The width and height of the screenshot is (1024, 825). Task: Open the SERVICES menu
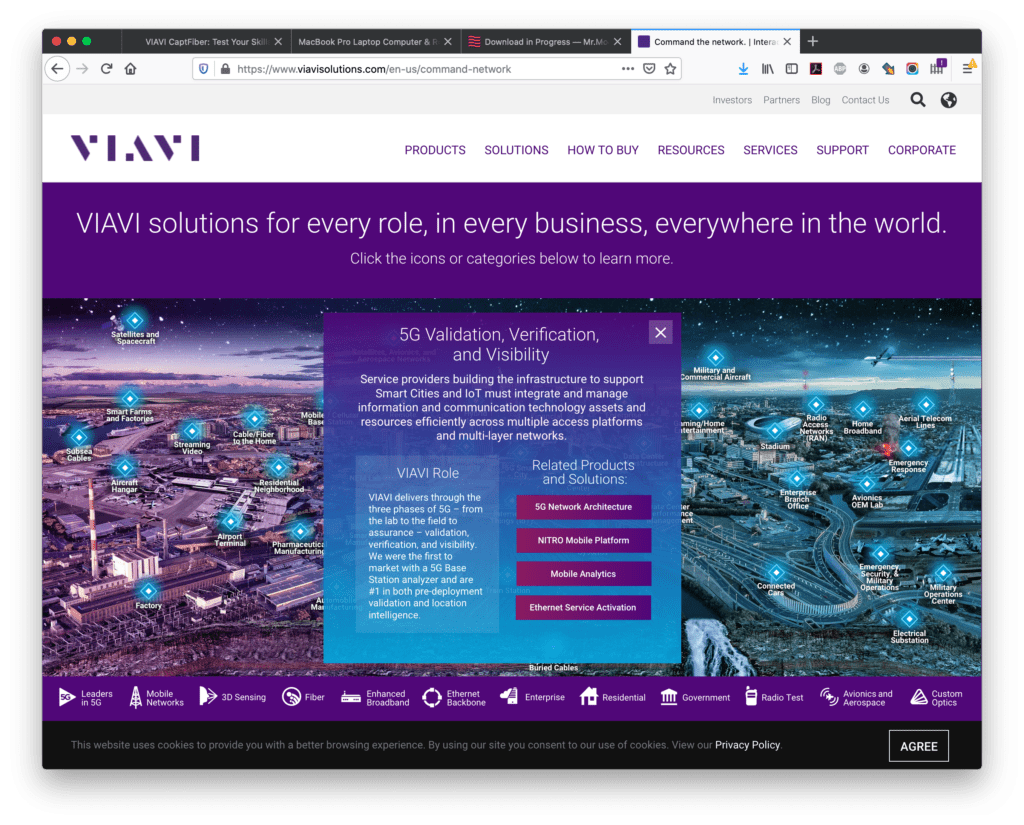[x=770, y=150]
